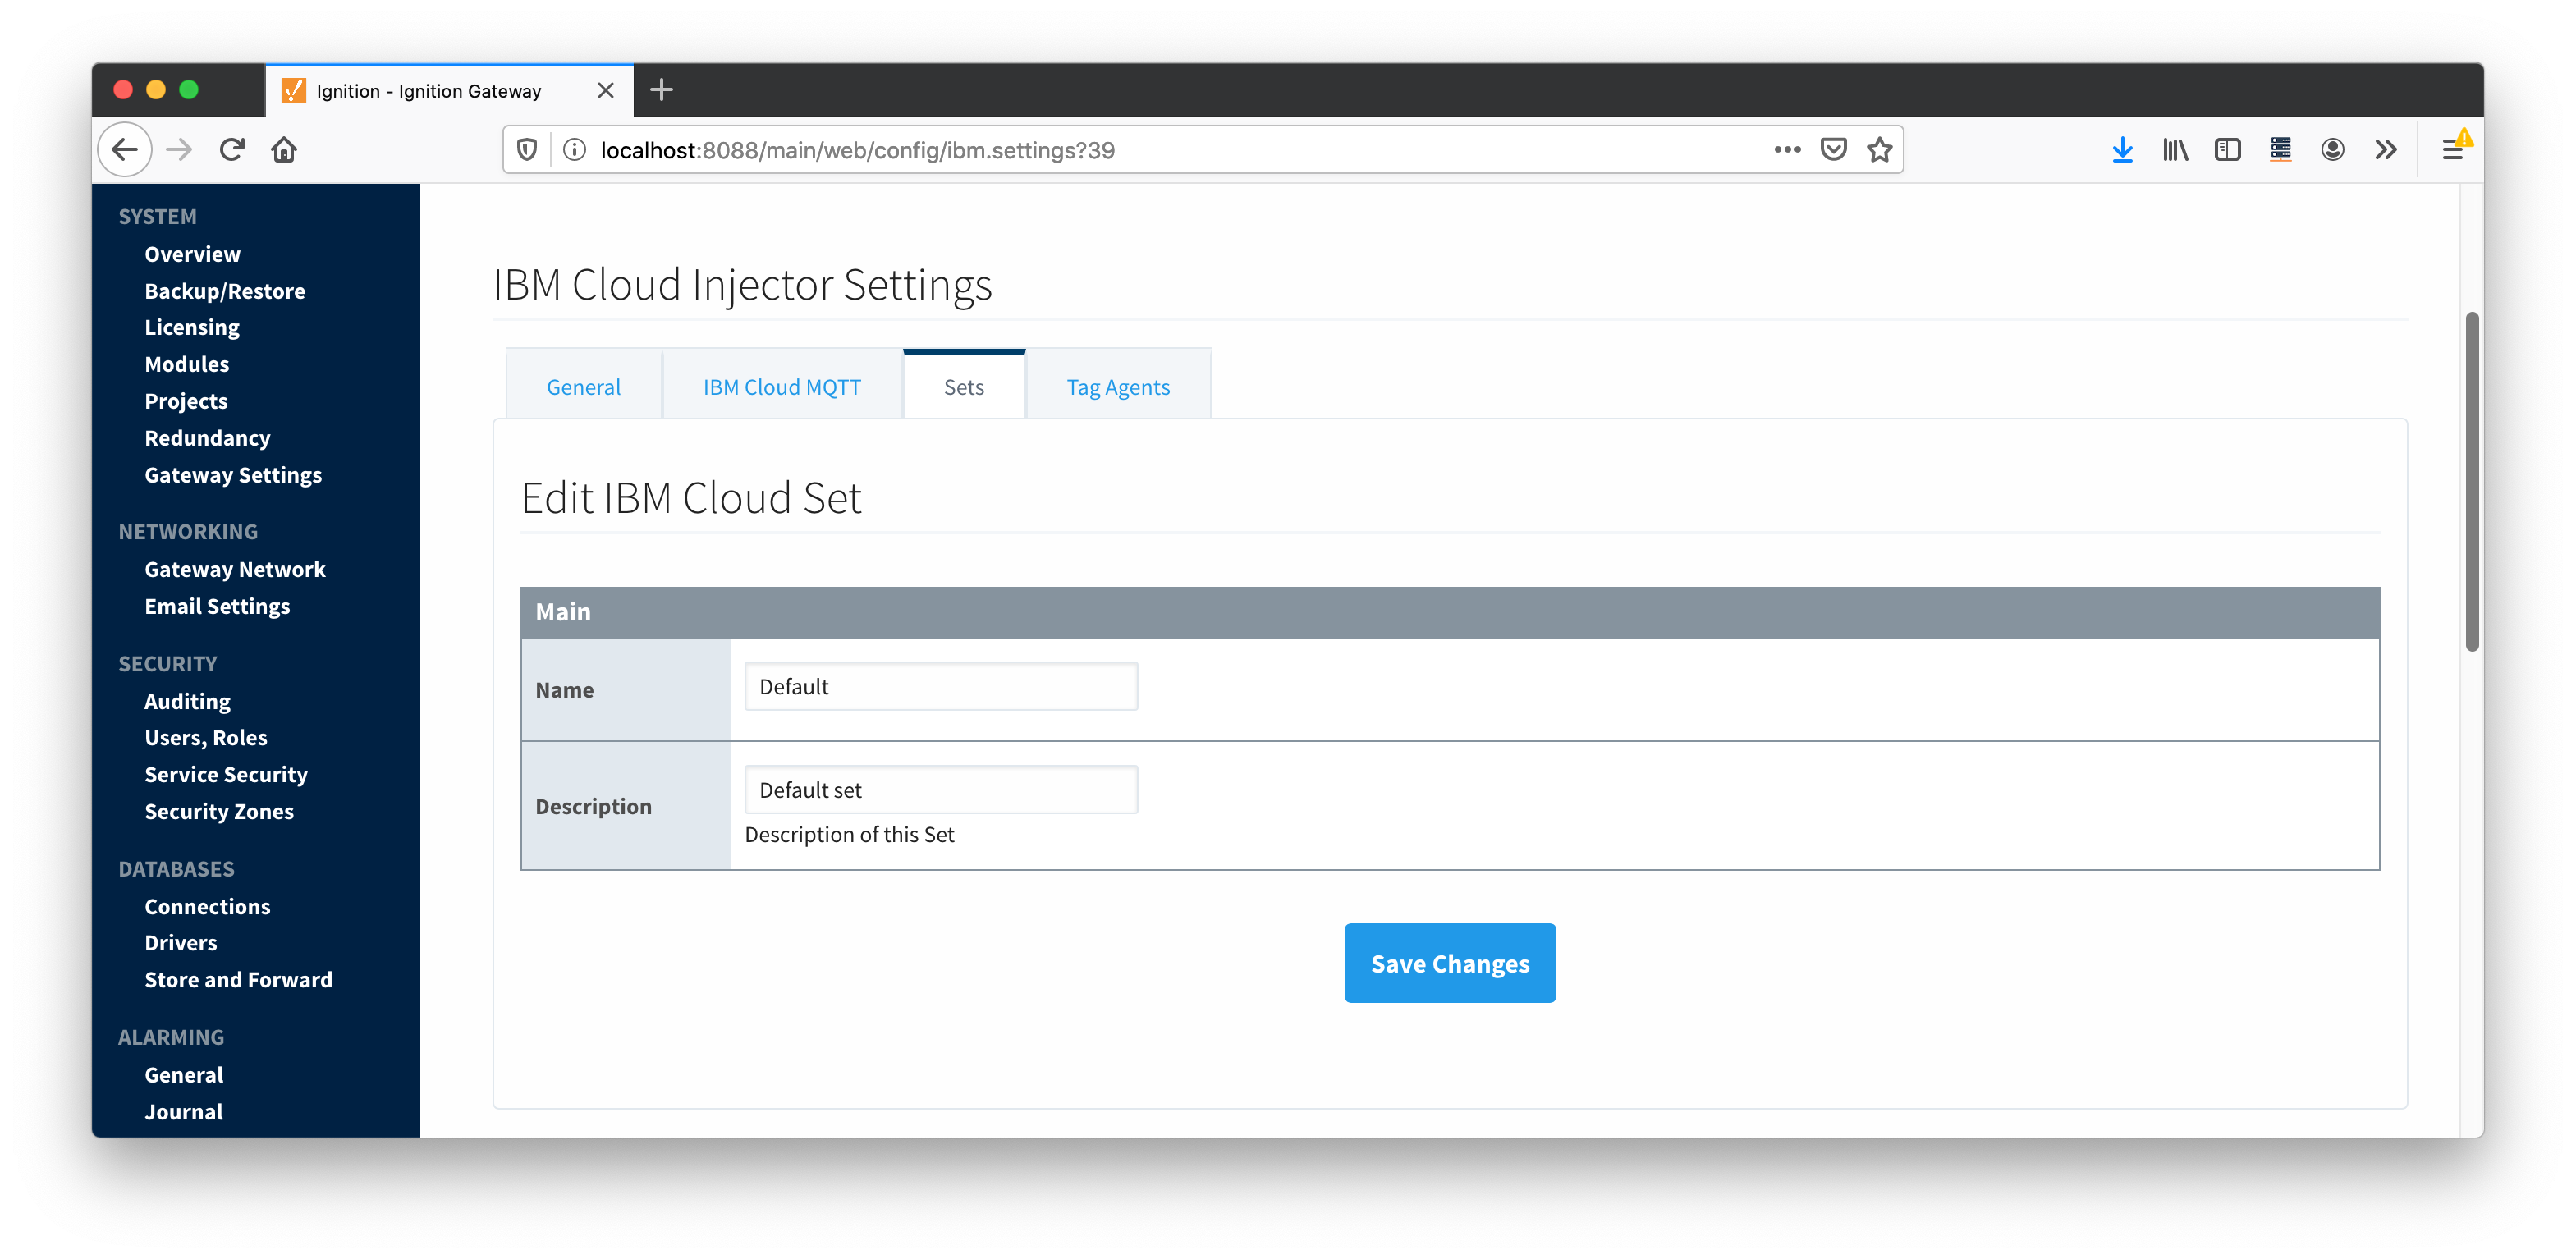The width and height of the screenshot is (2576, 1259).
Task: Open database Connections link
Action: click(207, 907)
